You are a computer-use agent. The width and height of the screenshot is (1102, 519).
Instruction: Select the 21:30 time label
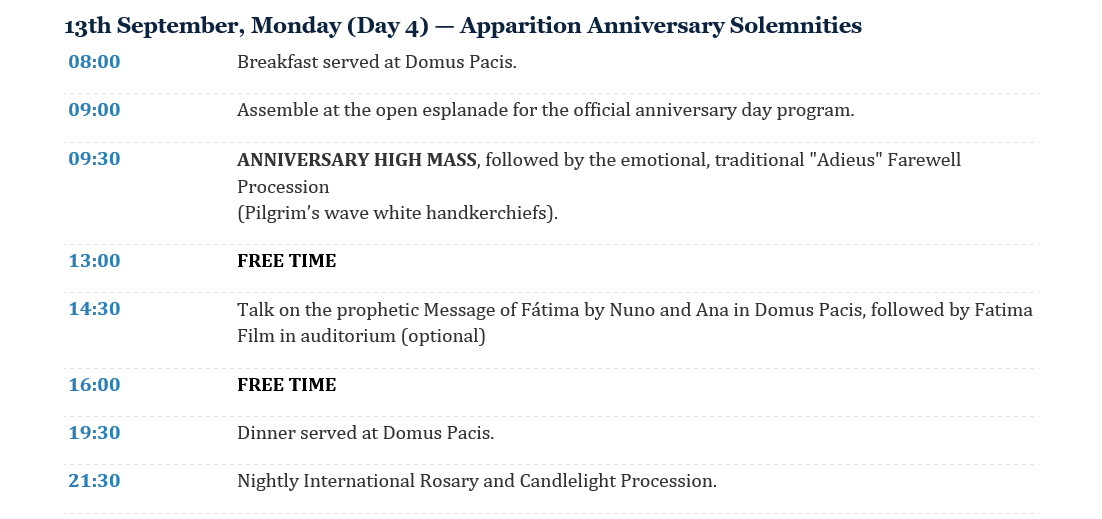[x=94, y=481]
